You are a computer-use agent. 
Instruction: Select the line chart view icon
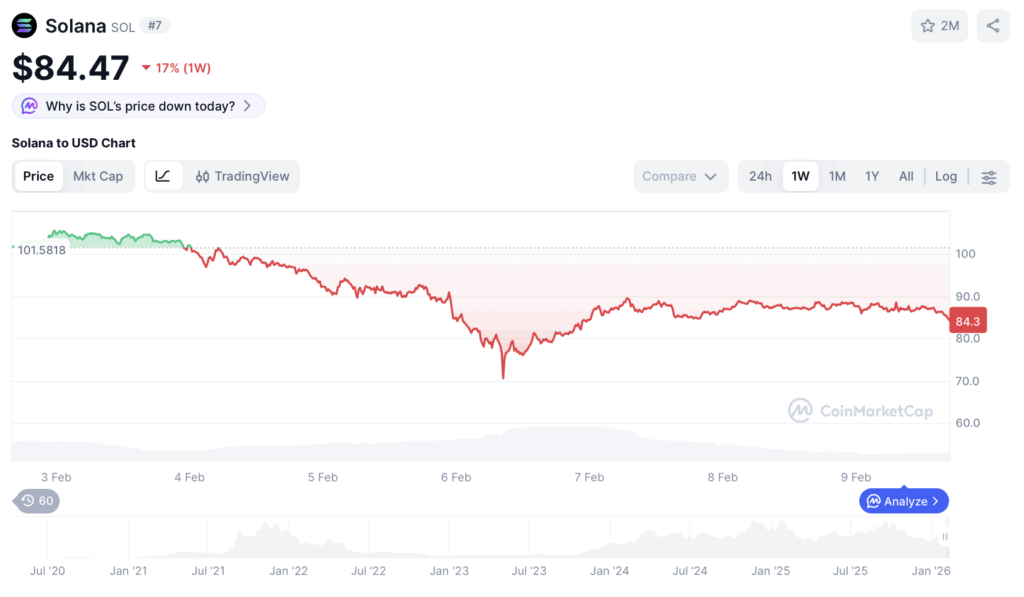coord(163,176)
